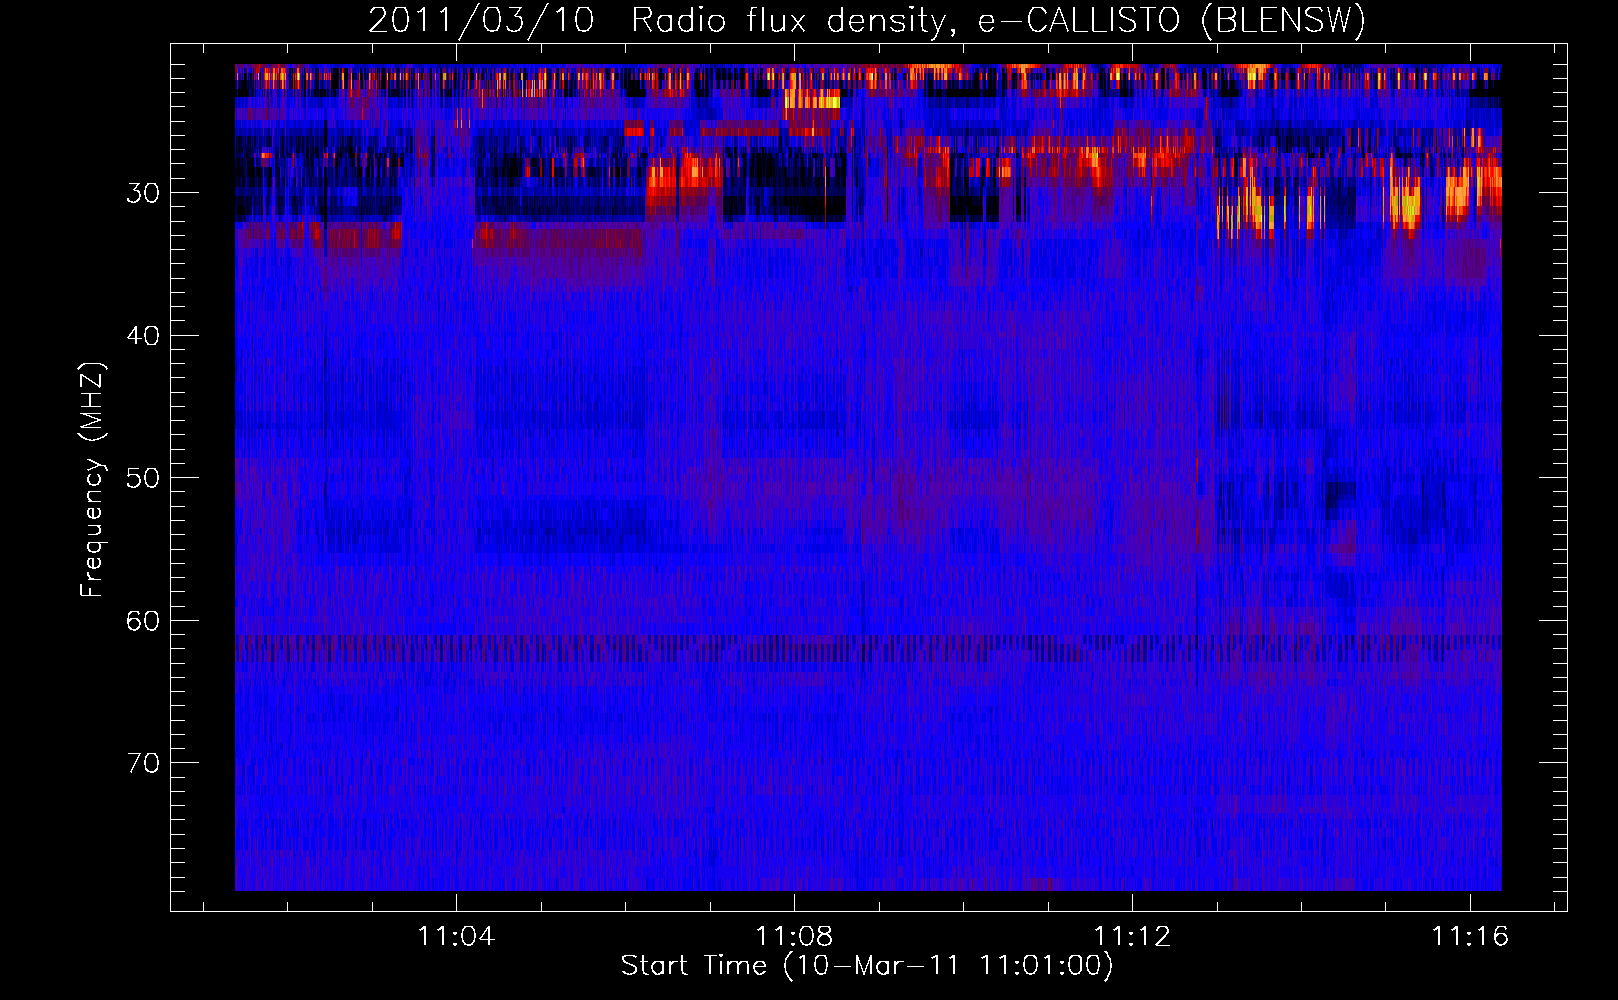This screenshot has height=1000, width=1618.
Task: Click the 30 MHz frequency tick label
Action: pyautogui.click(x=143, y=193)
